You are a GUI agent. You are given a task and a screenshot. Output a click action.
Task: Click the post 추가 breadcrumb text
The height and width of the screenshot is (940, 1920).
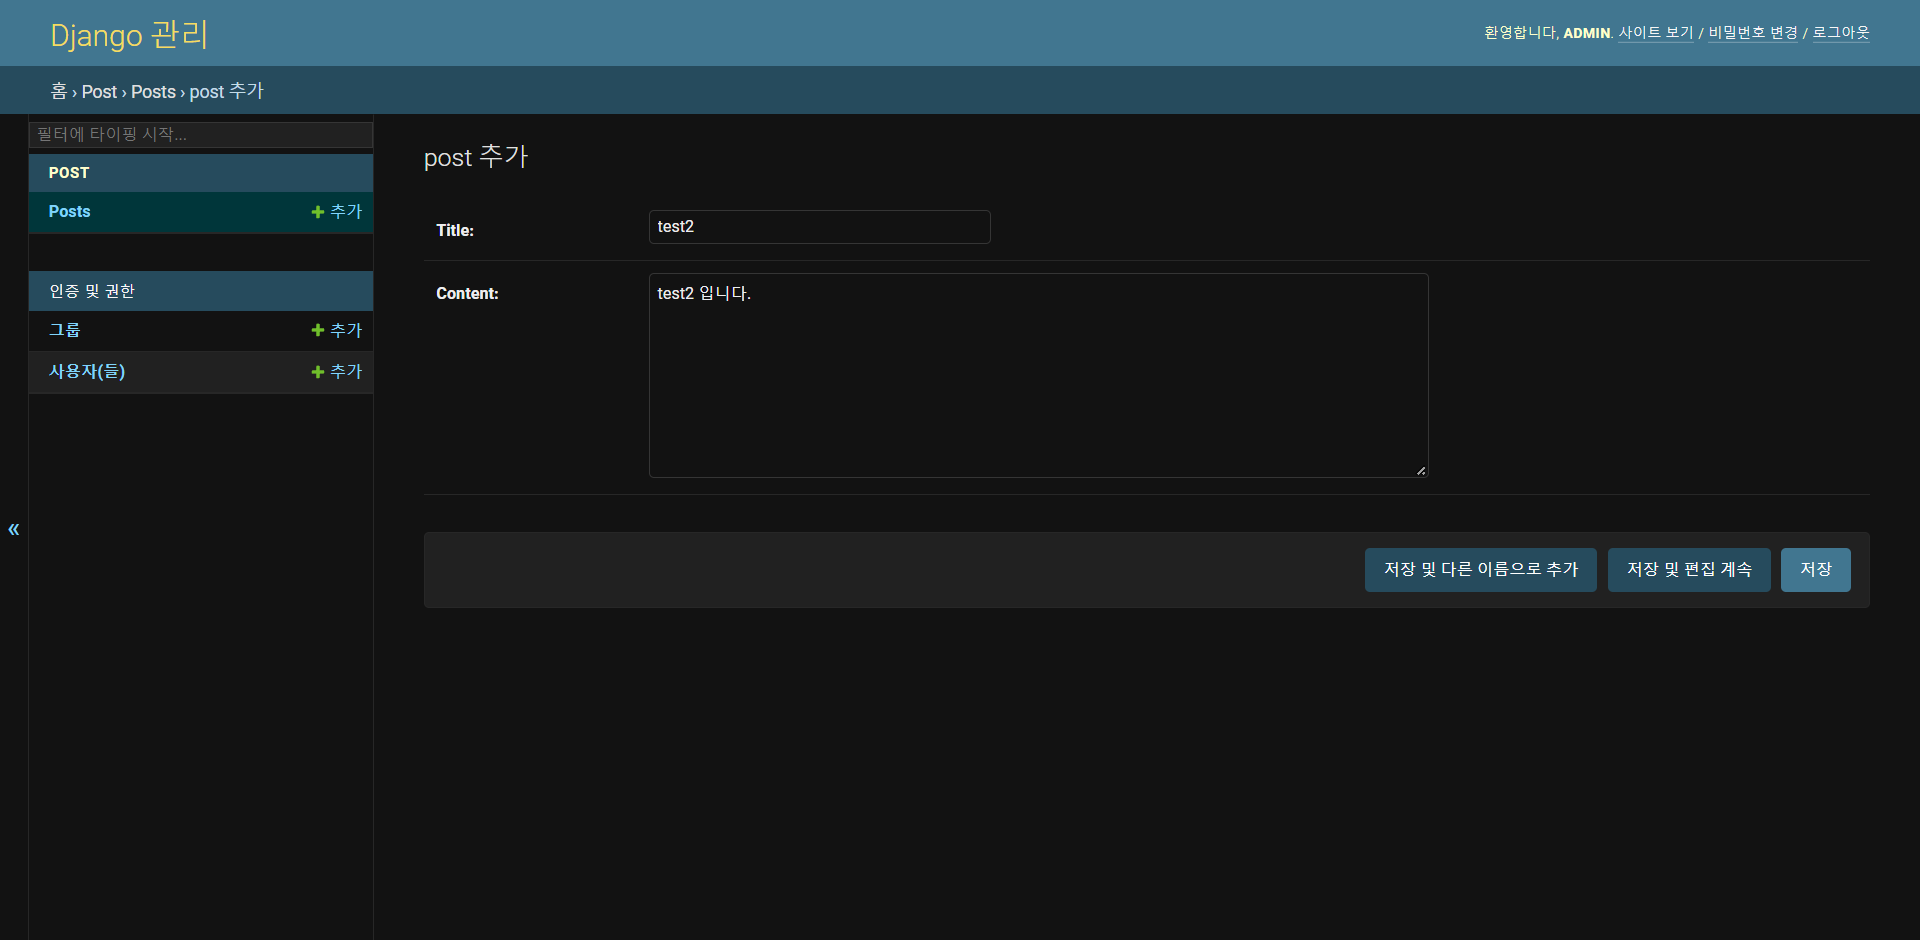coord(227,92)
